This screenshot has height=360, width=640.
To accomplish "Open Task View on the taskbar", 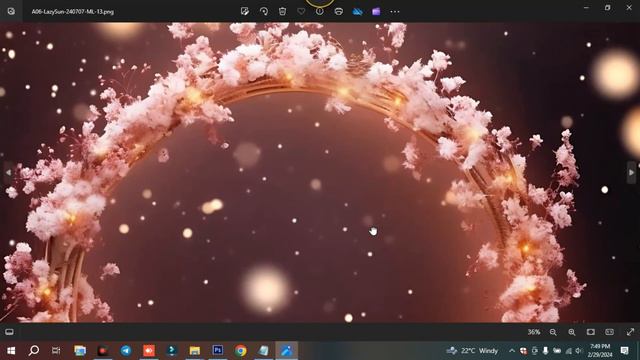I will click(56, 350).
